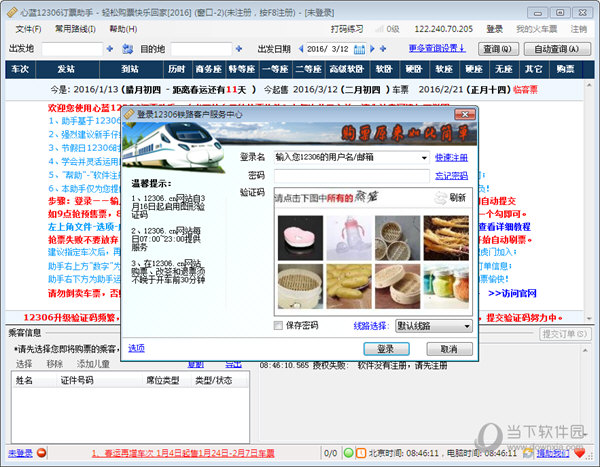Screen dimensions: 600x467
Task: Go to next departure date arrow
Action: coord(372,49)
